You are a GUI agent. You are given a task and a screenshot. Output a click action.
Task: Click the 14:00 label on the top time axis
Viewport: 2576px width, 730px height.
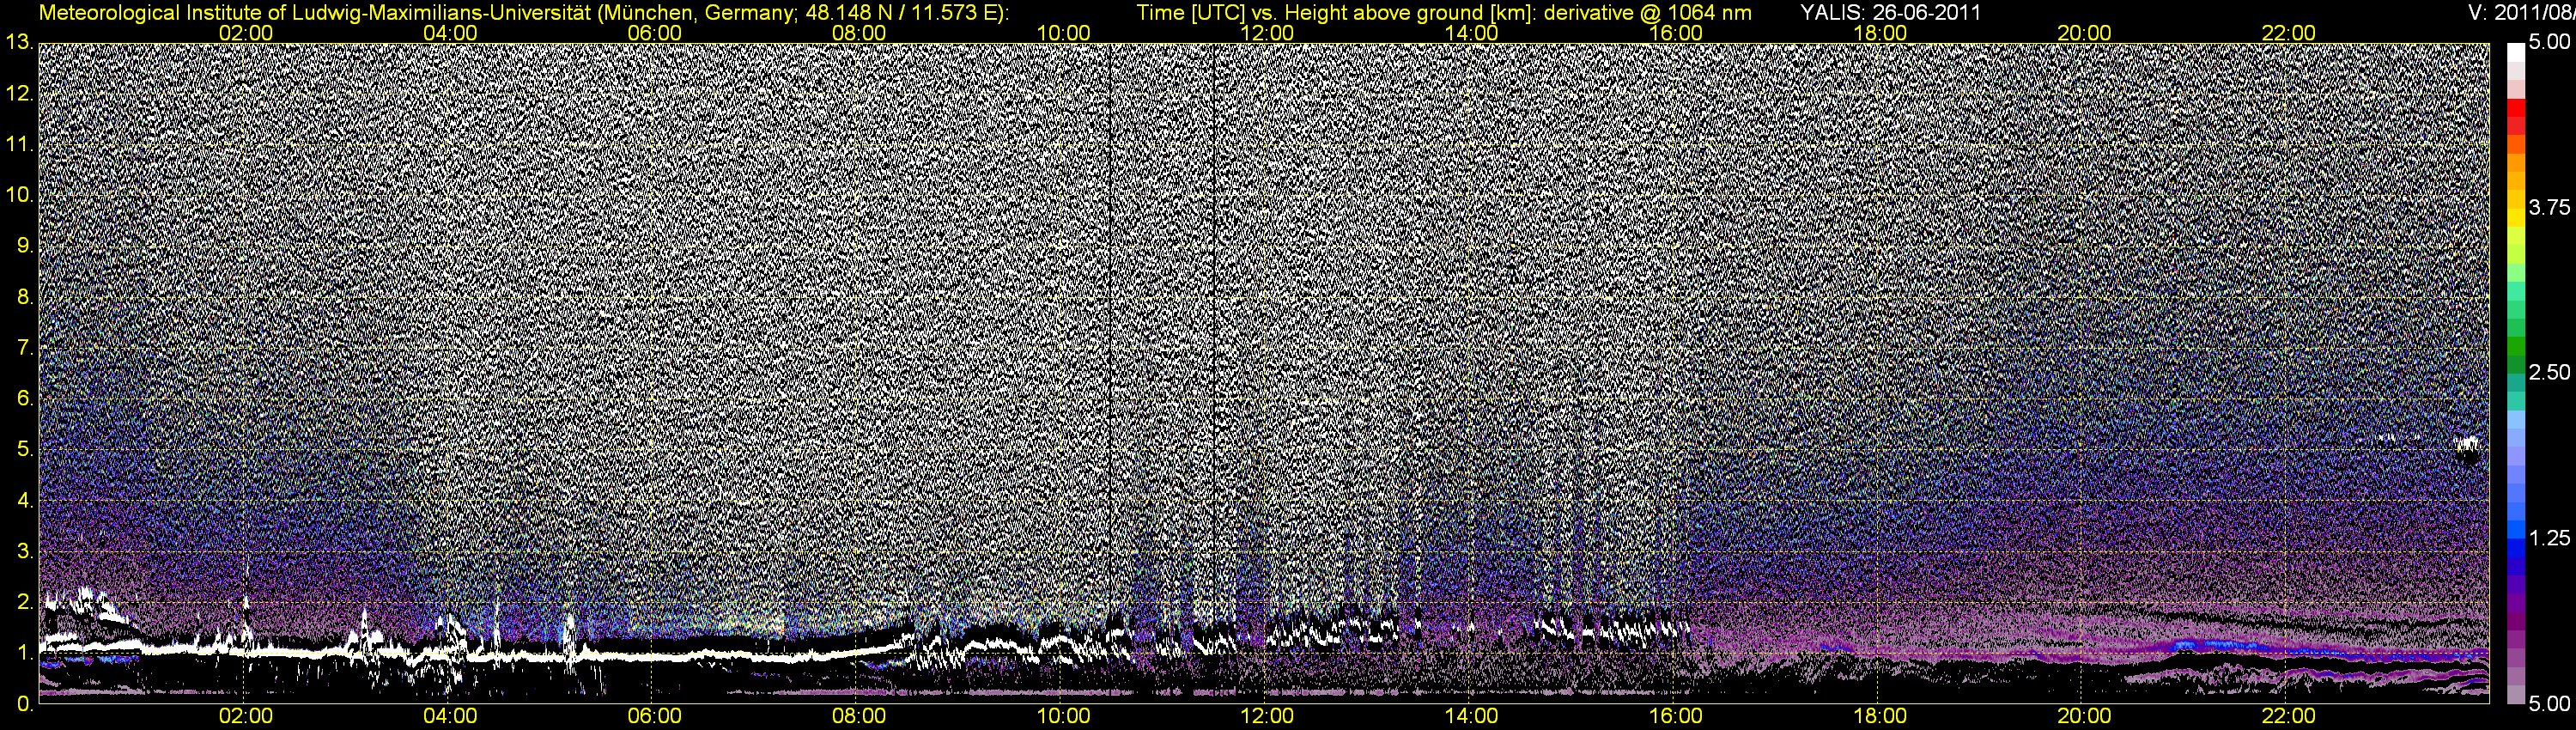click(x=1472, y=33)
